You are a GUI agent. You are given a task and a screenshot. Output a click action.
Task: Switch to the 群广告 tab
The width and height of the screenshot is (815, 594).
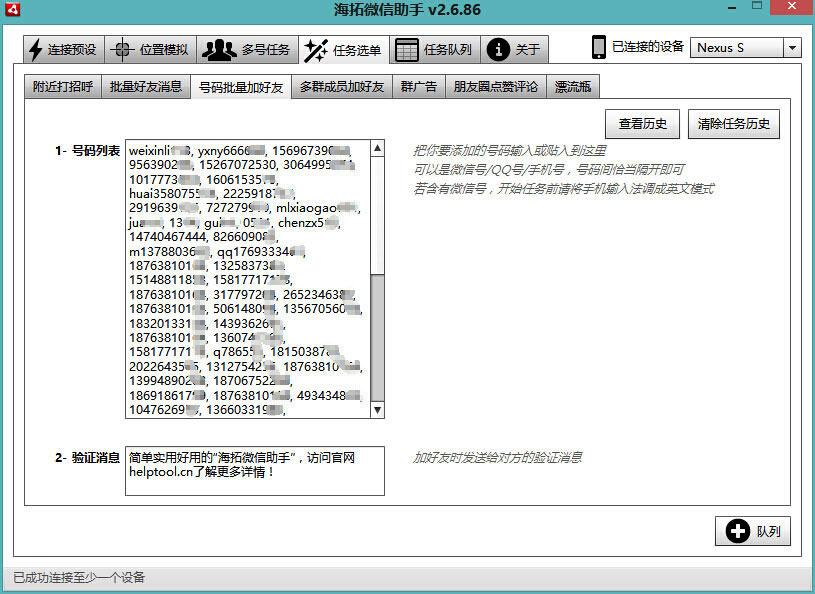tap(418, 86)
